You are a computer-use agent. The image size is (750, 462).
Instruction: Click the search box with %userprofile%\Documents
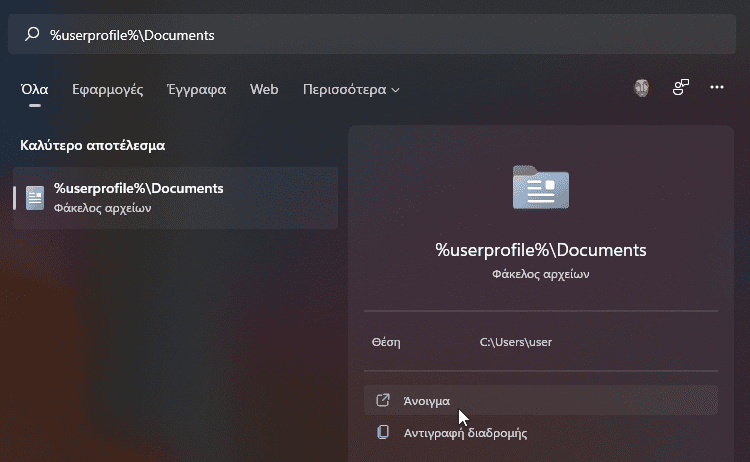[x=372, y=34]
